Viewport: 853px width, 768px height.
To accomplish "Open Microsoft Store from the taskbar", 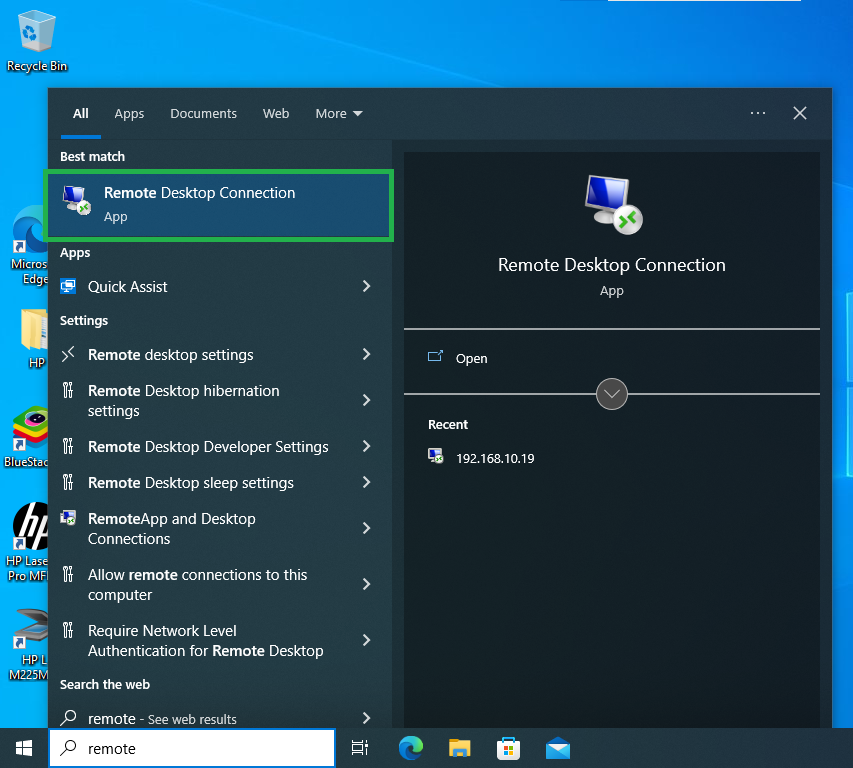I will [508, 747].
